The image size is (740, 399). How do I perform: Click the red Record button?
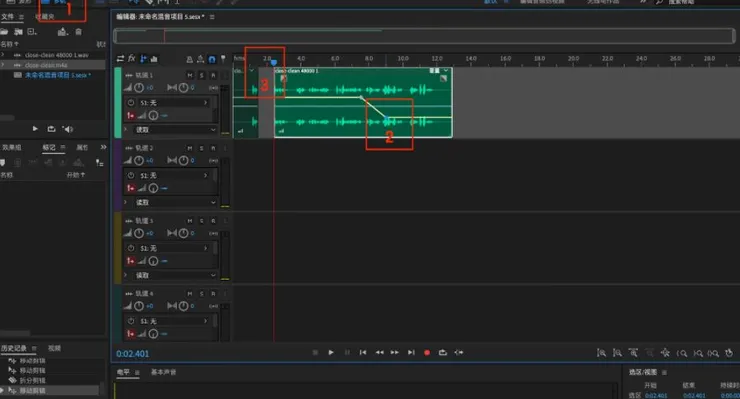427,352
